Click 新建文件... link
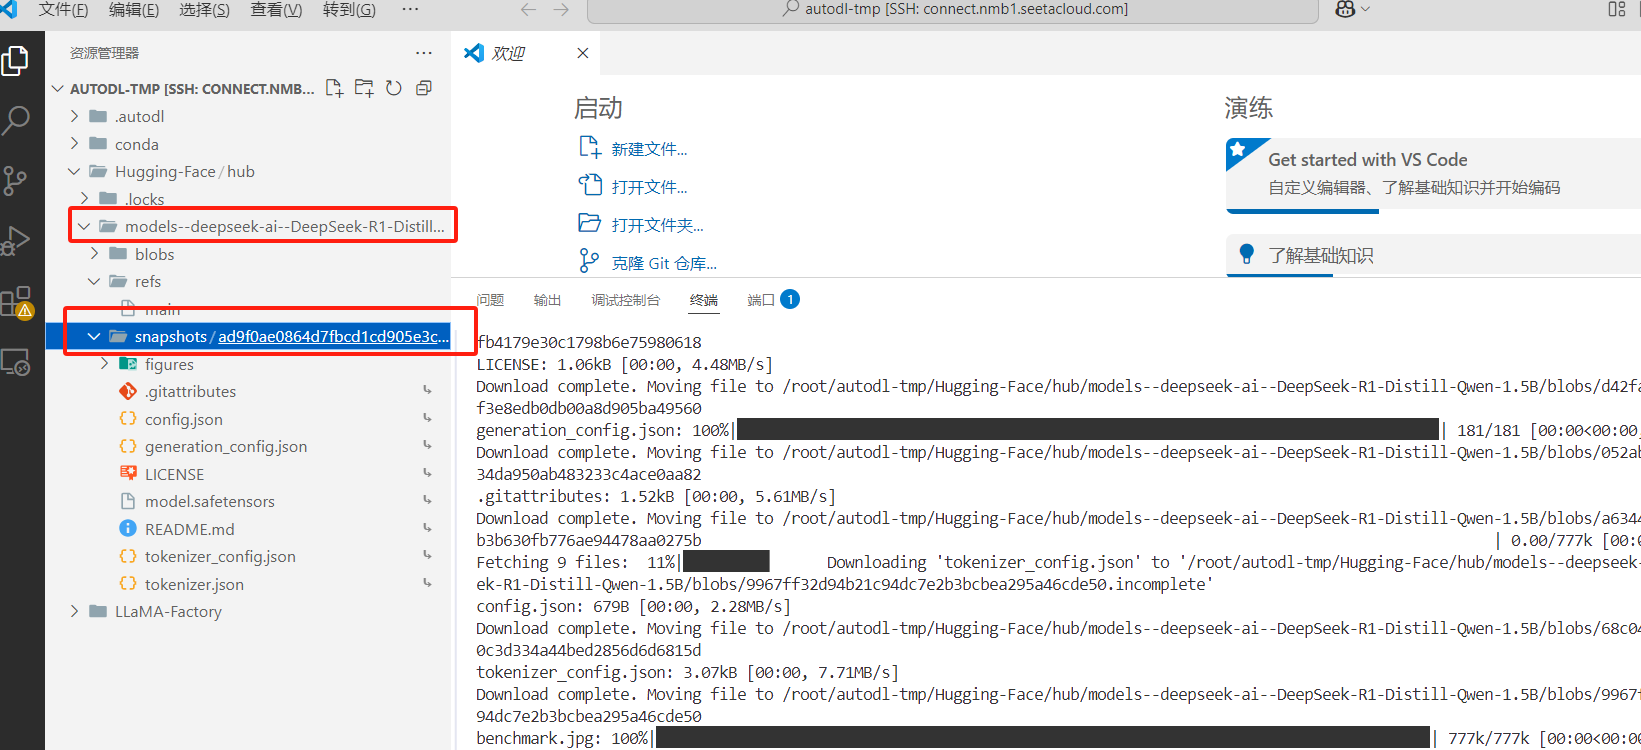The width and height of the screenshot is (1641, 750). pos(649,149)
